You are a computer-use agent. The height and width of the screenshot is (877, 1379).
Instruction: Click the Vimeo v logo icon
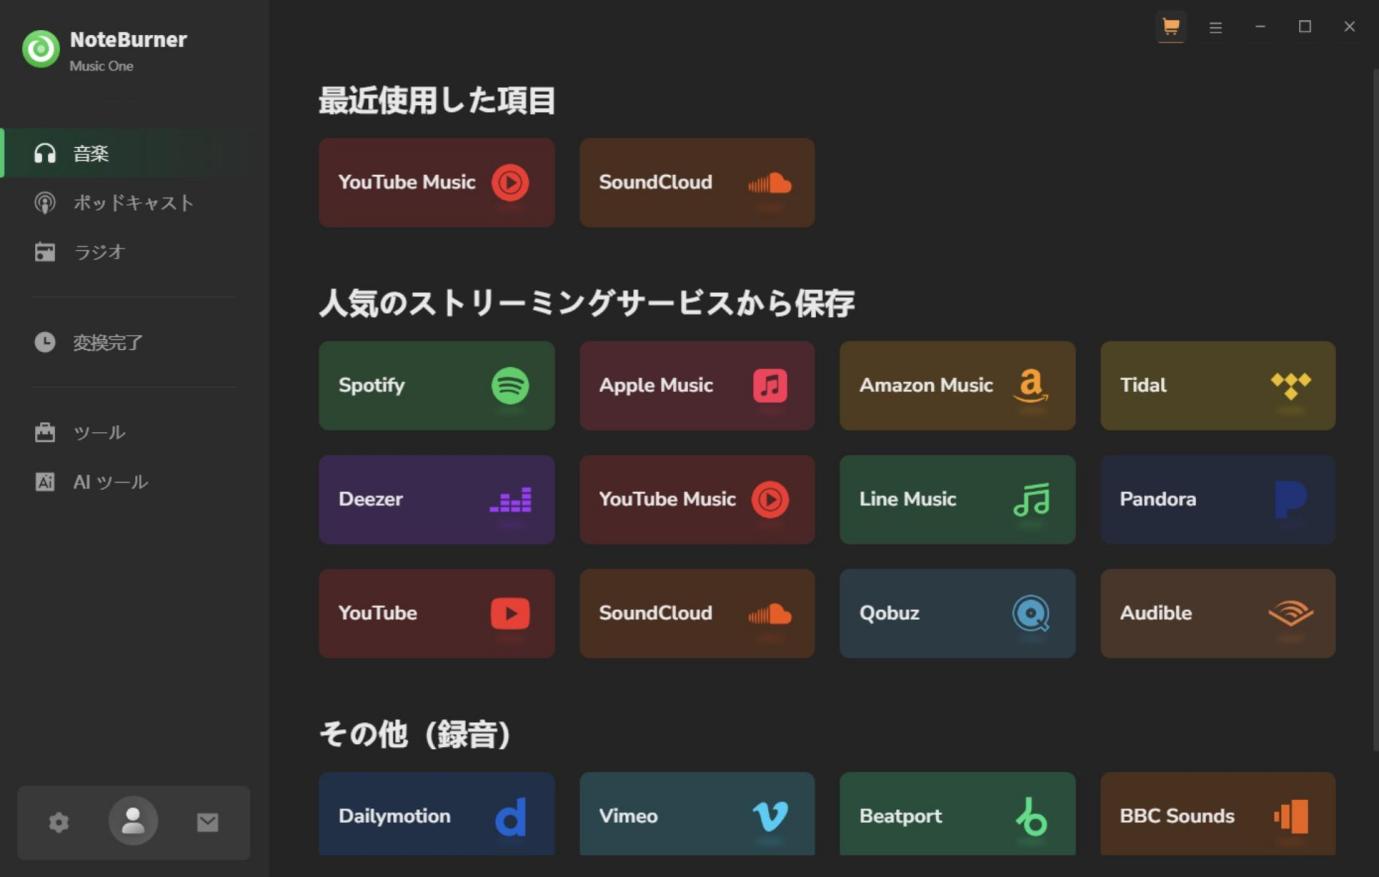770,816
